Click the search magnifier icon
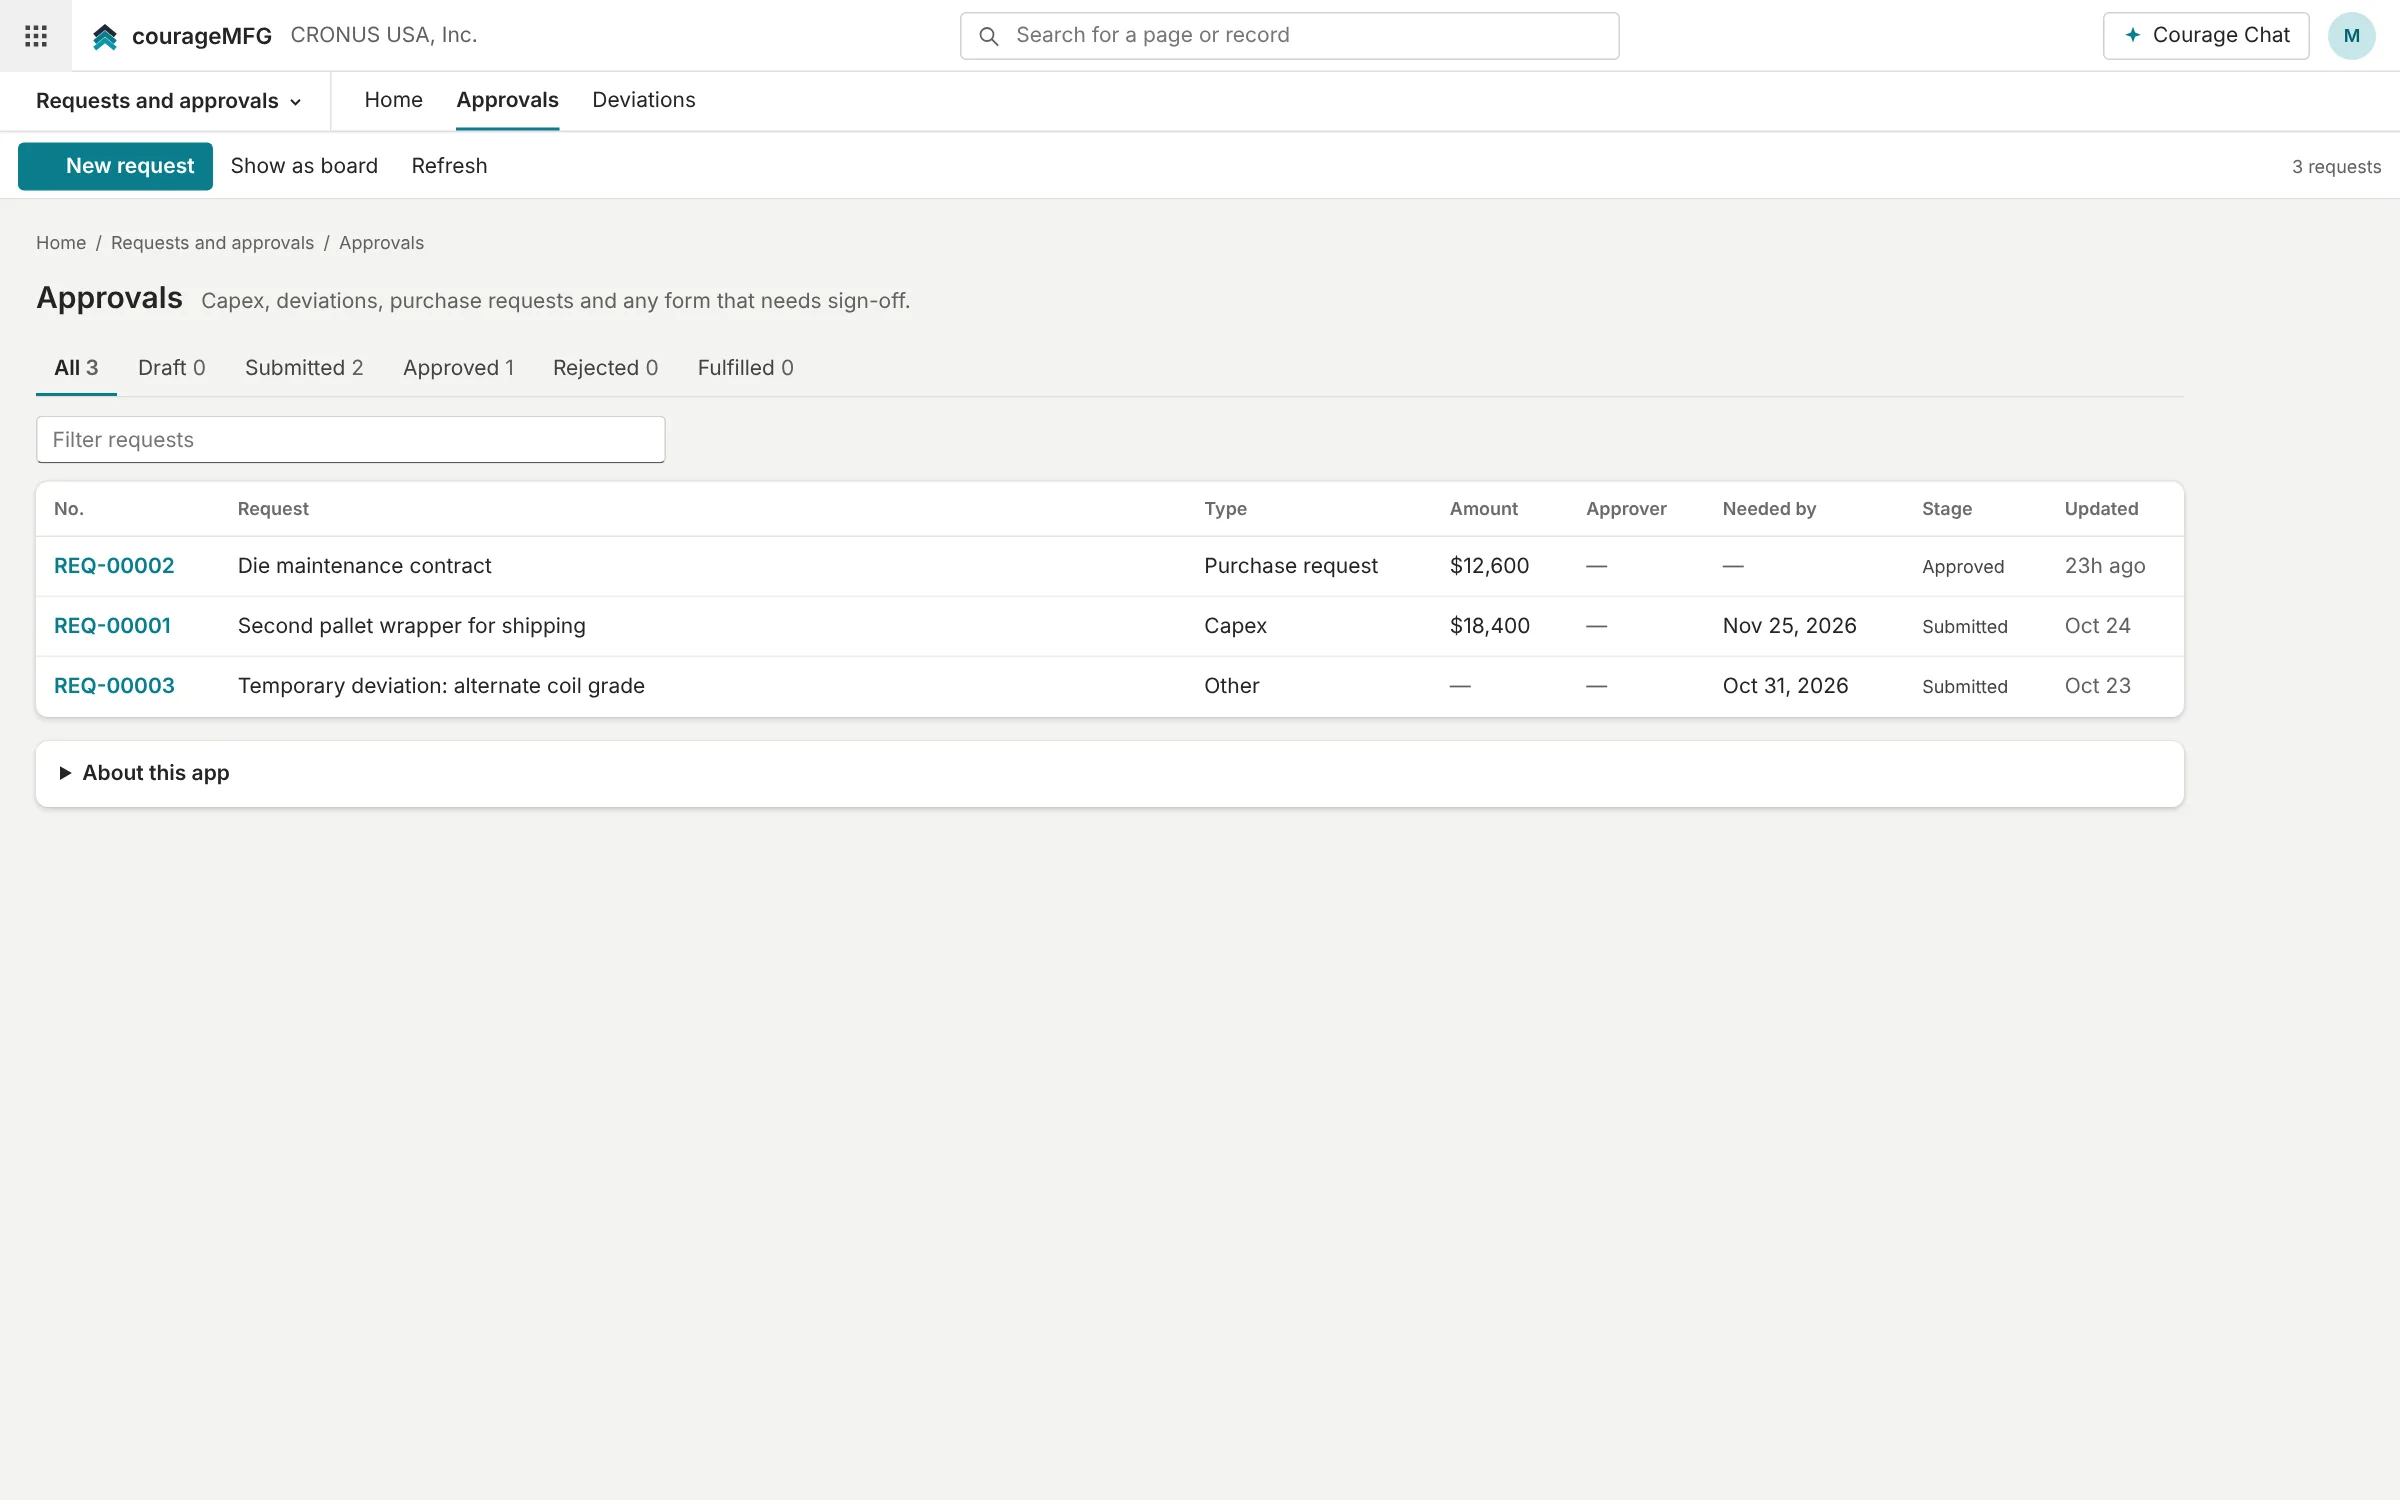 click(988, 36)
